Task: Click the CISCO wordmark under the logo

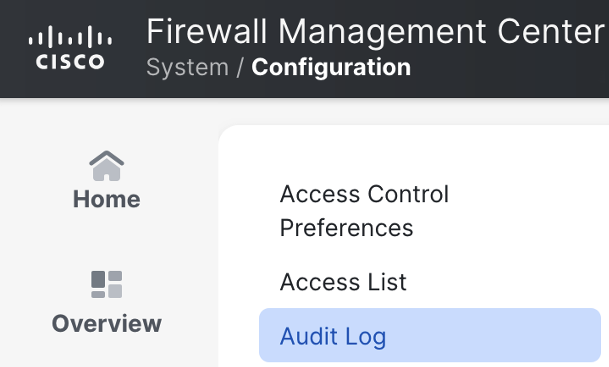Action: pos(70,62)
